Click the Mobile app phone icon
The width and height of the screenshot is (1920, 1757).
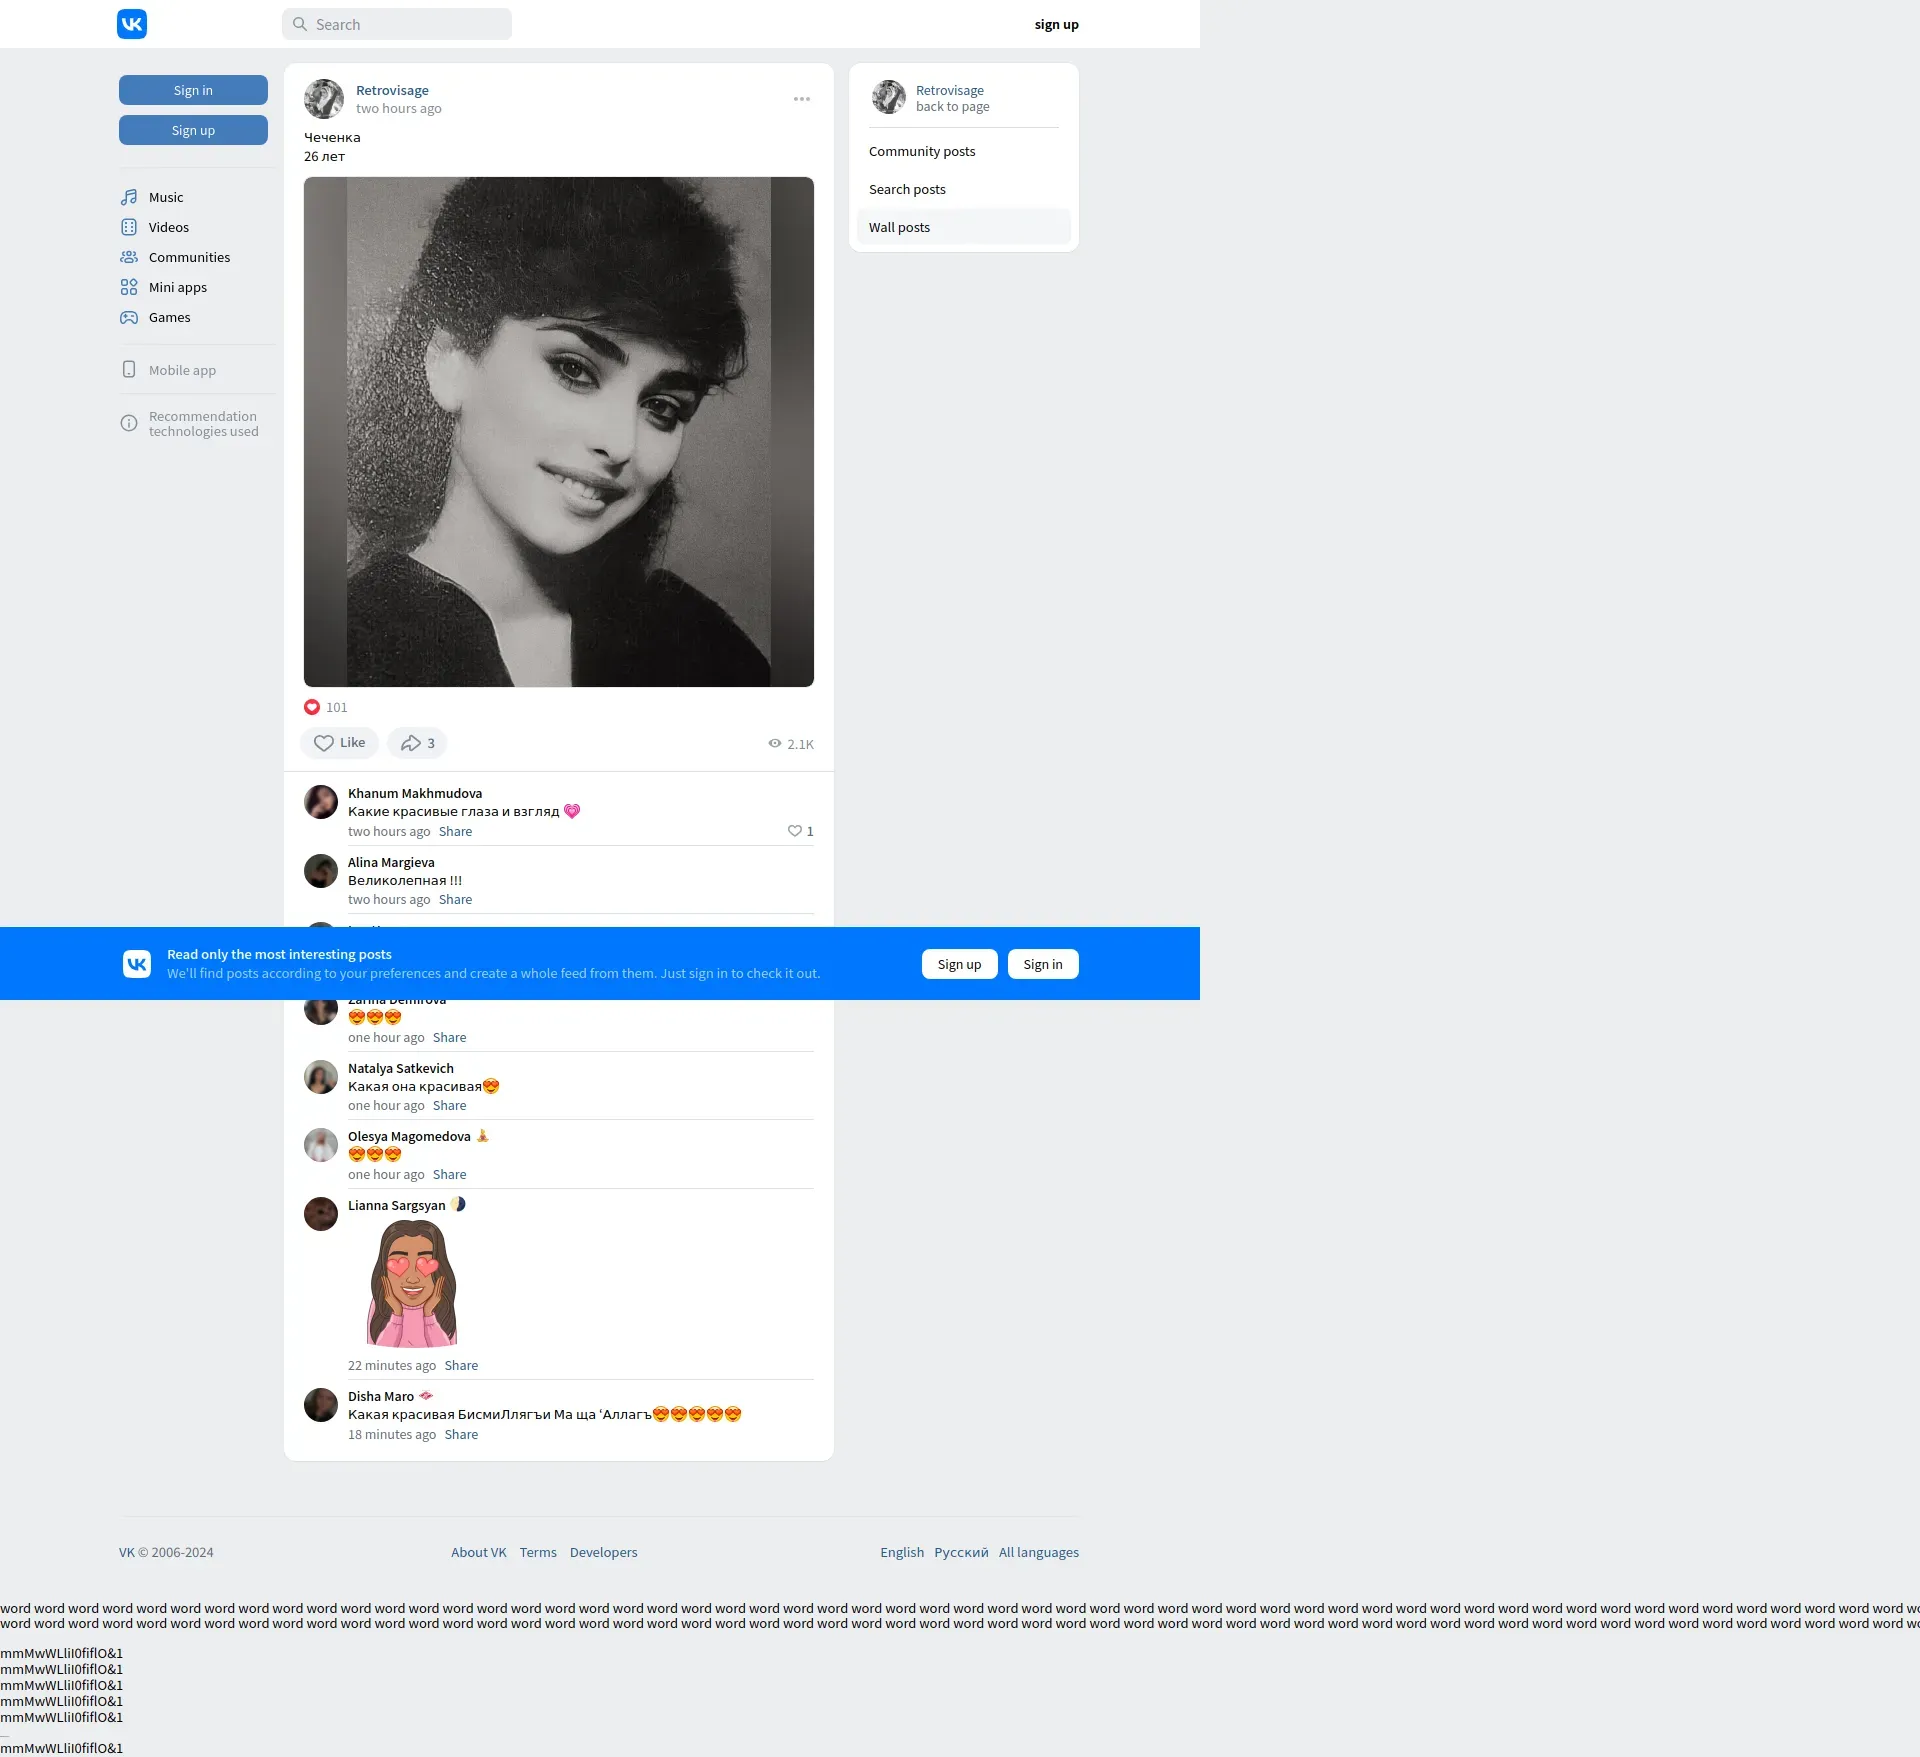(x=129, y=370)
